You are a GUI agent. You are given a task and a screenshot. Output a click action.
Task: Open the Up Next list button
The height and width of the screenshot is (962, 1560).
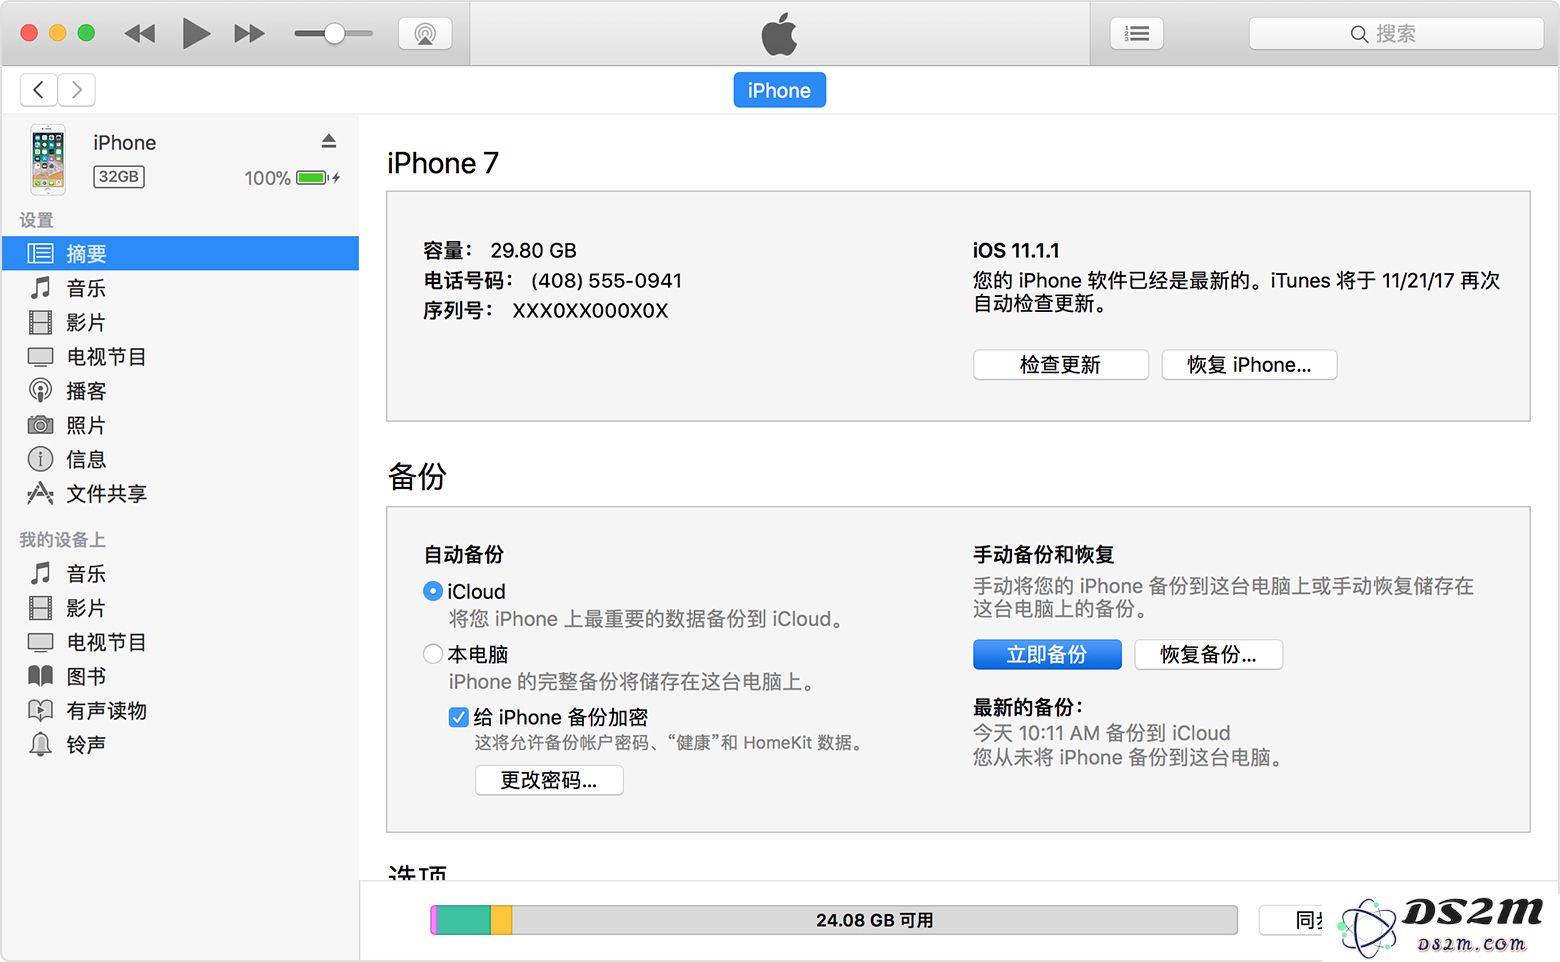coord(1137,34)
